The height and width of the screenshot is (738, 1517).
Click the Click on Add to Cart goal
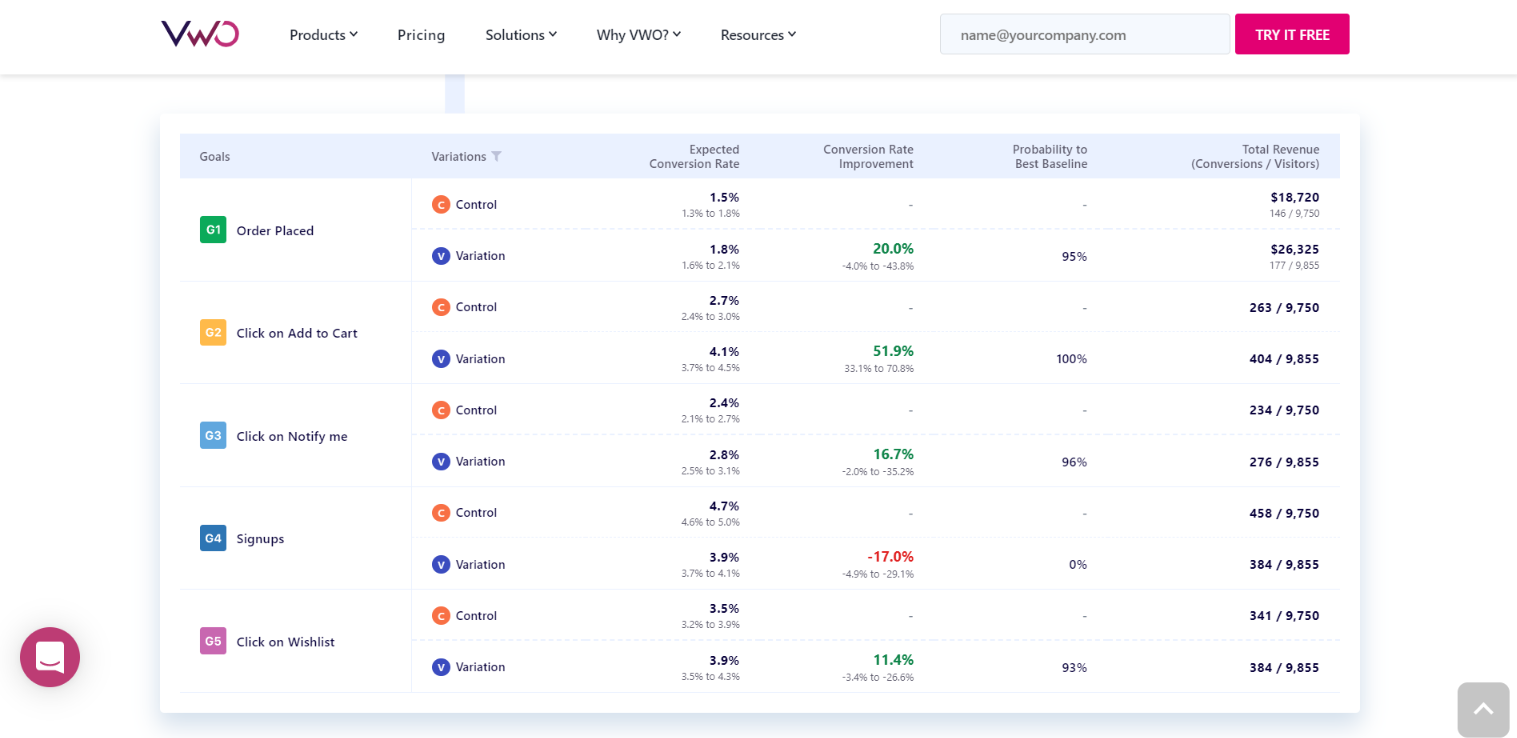pyautogui.click(x=296, y=333)
